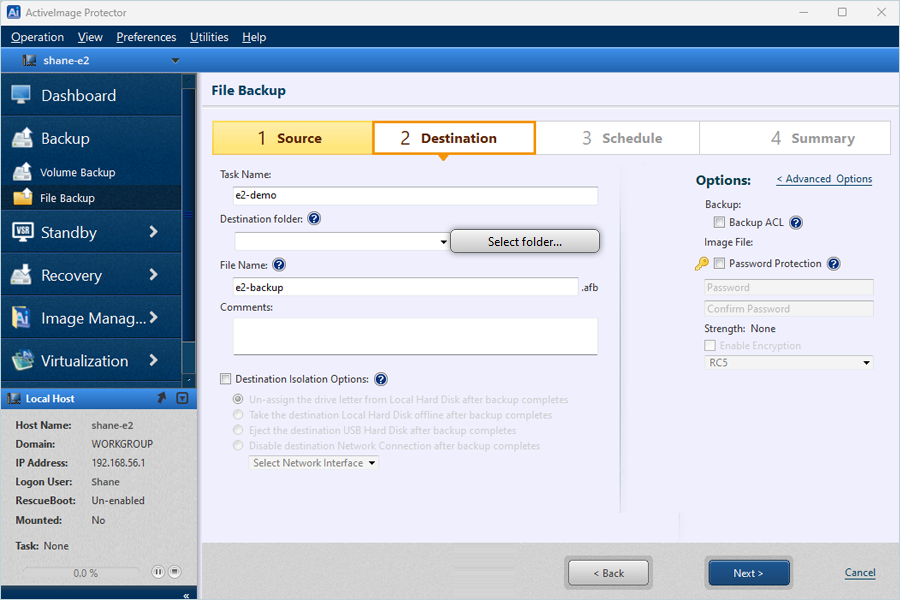Screen dimensions: 900x600
Task: Go to the Summary step tab
Action: point(795,138)
